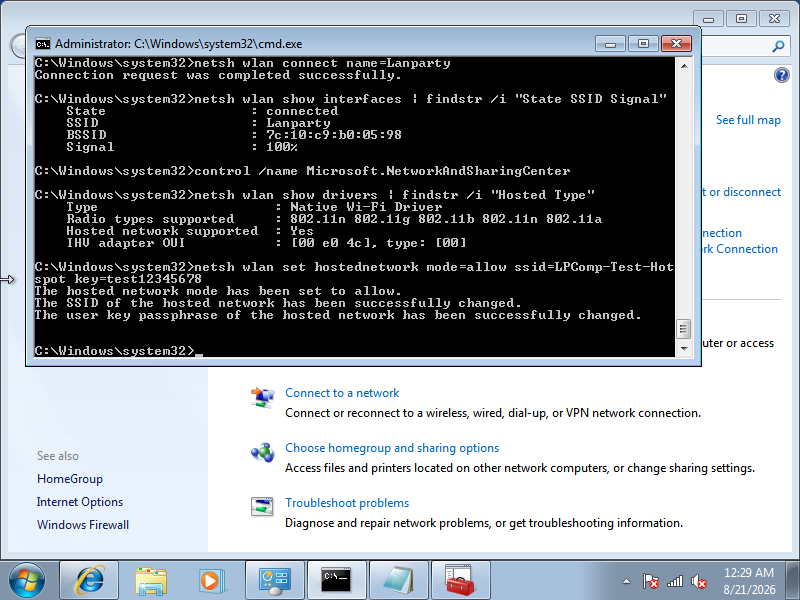Open Choose homegroup and sharing options
This screenshot has height=600, width=800.
pos(392,448)
